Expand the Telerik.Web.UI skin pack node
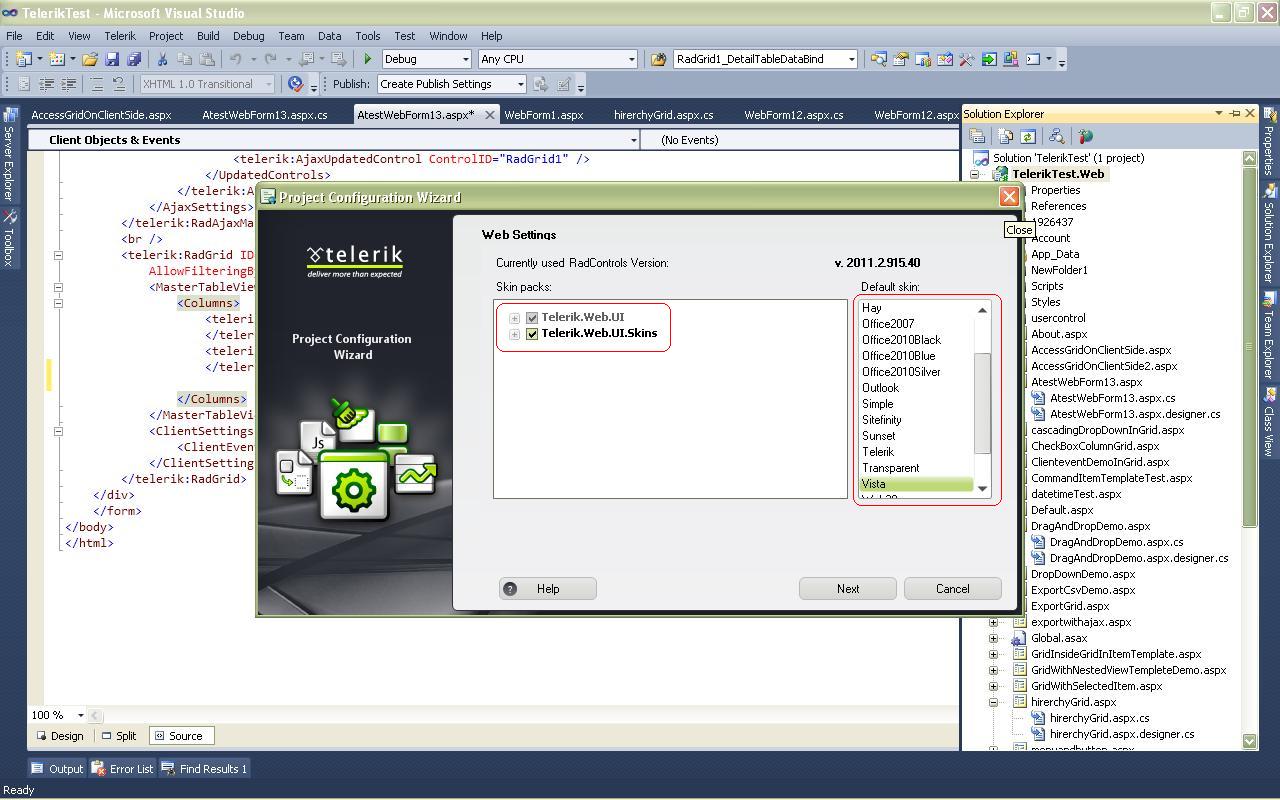Viewport: 1280px width, 800px height. click(x=514, y=318)
